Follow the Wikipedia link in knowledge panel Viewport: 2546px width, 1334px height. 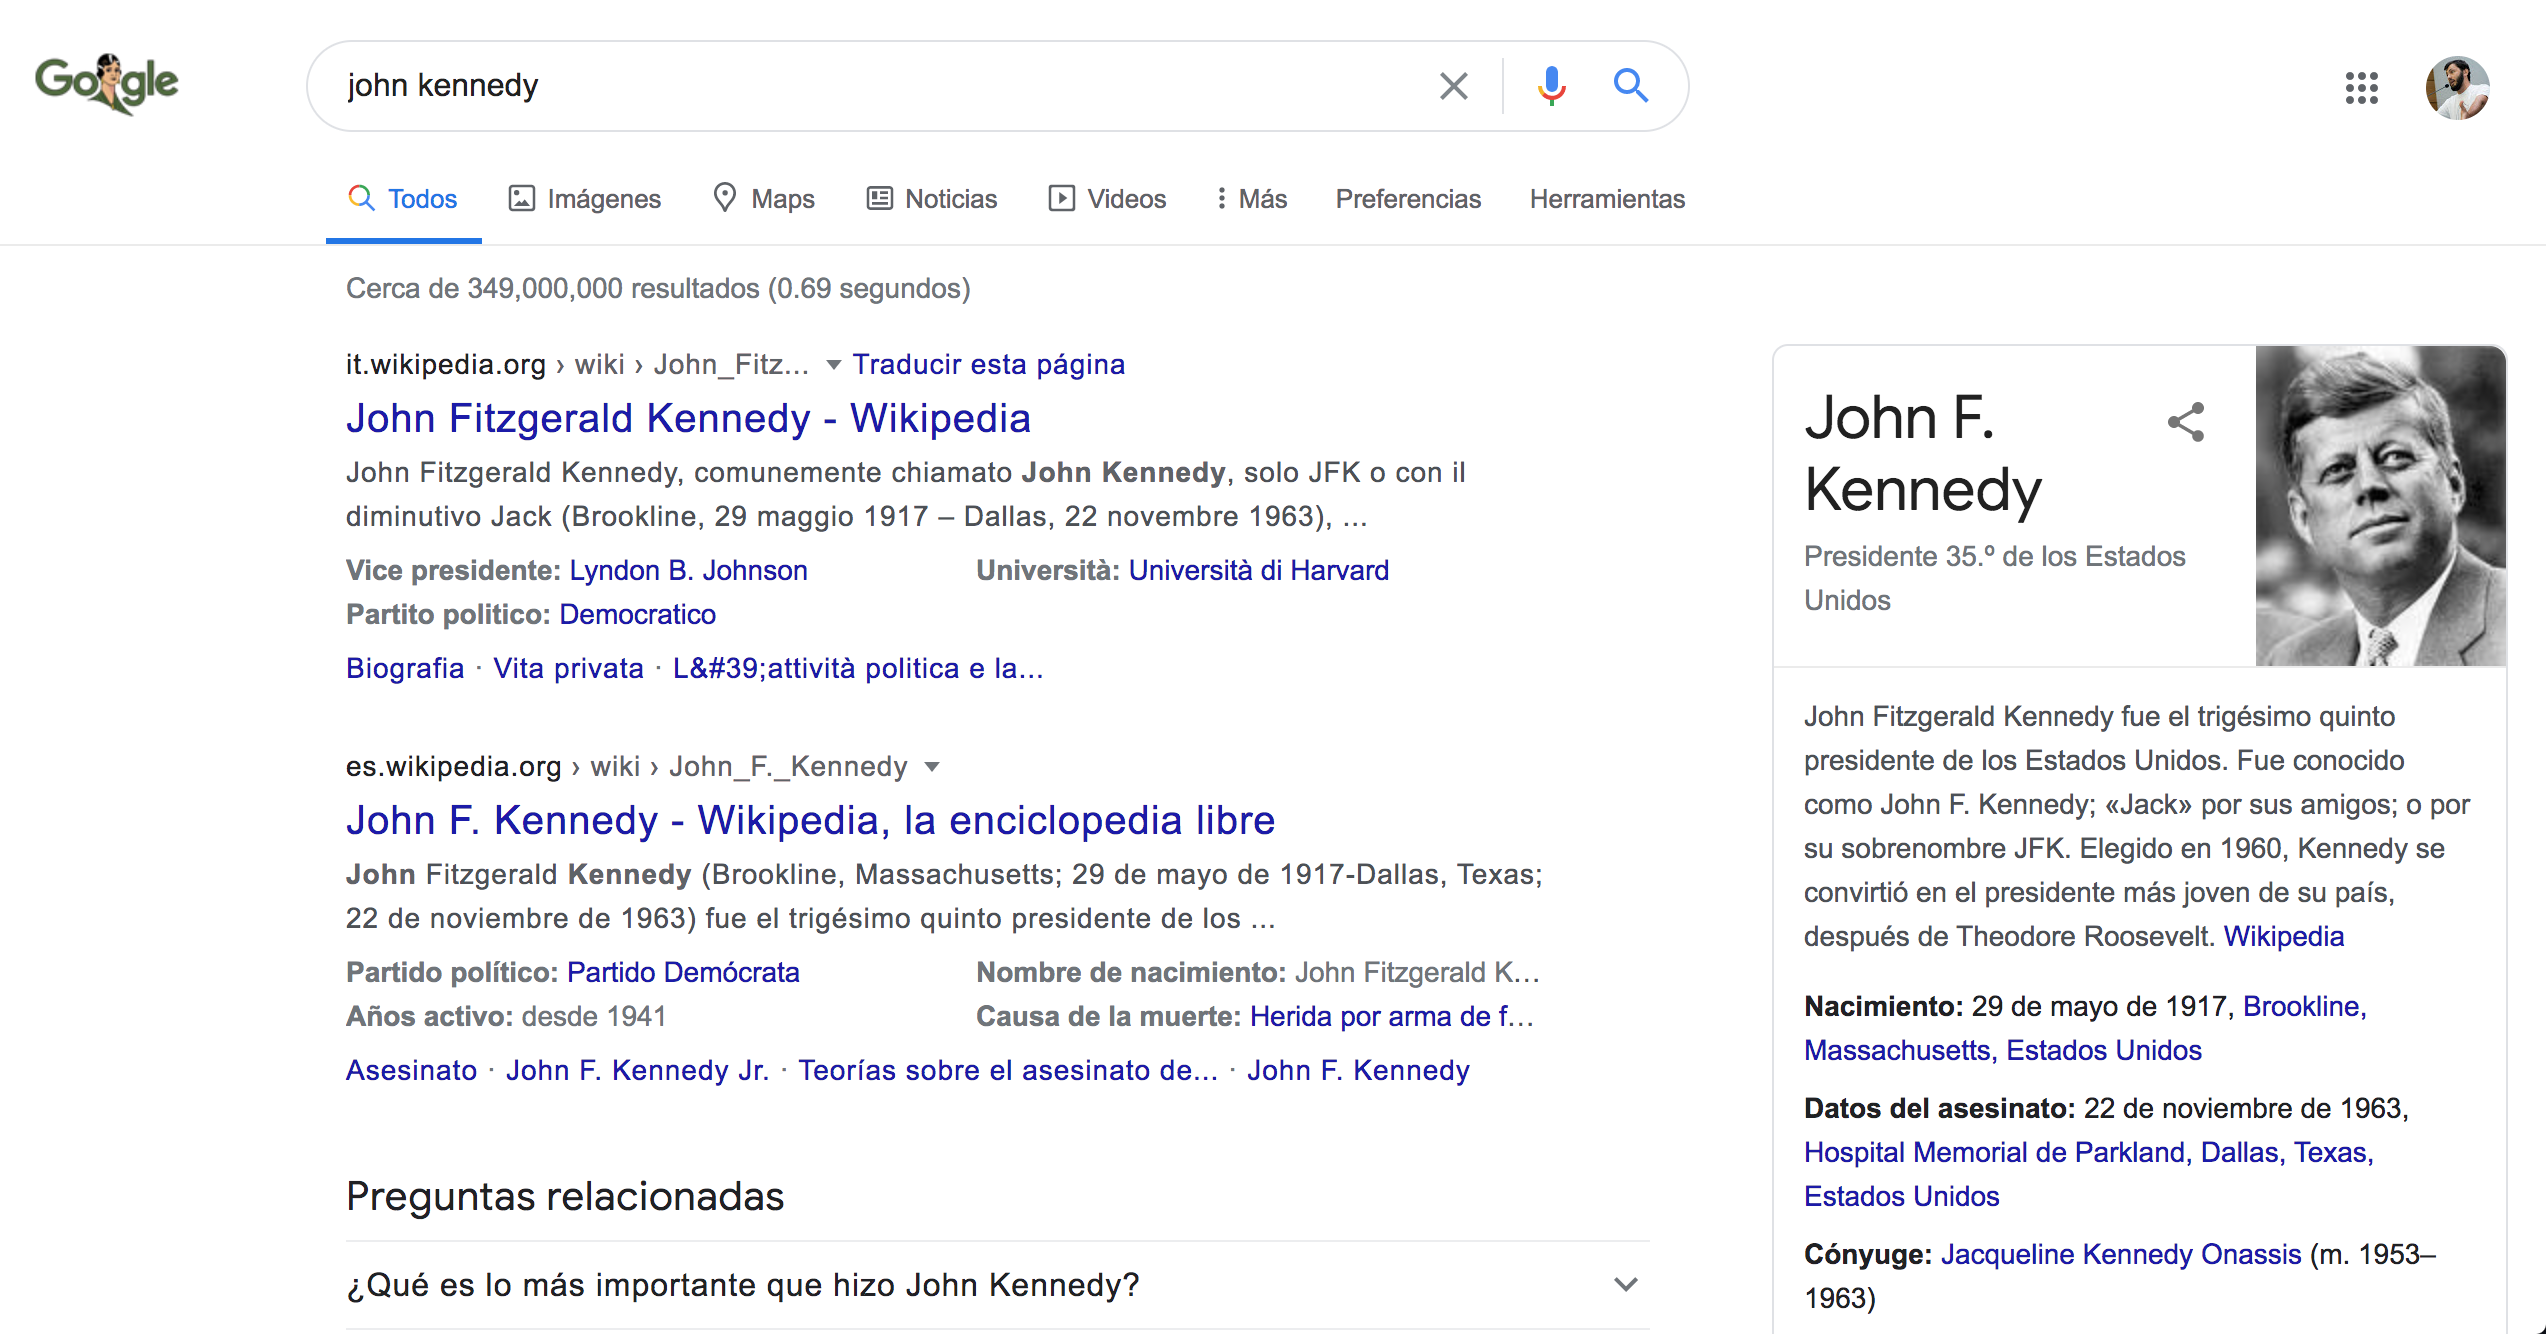pyautogui.click(x=2283, y=936)
